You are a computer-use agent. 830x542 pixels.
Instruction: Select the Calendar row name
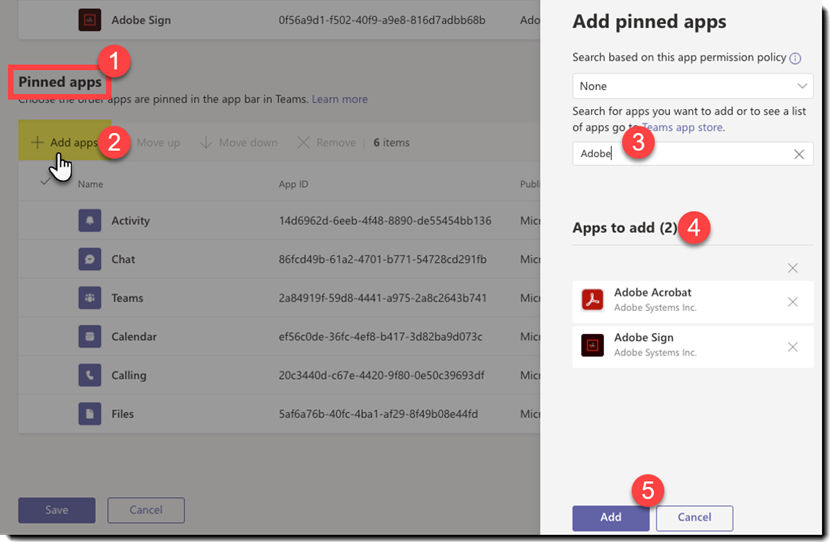[x=134, y=336]
